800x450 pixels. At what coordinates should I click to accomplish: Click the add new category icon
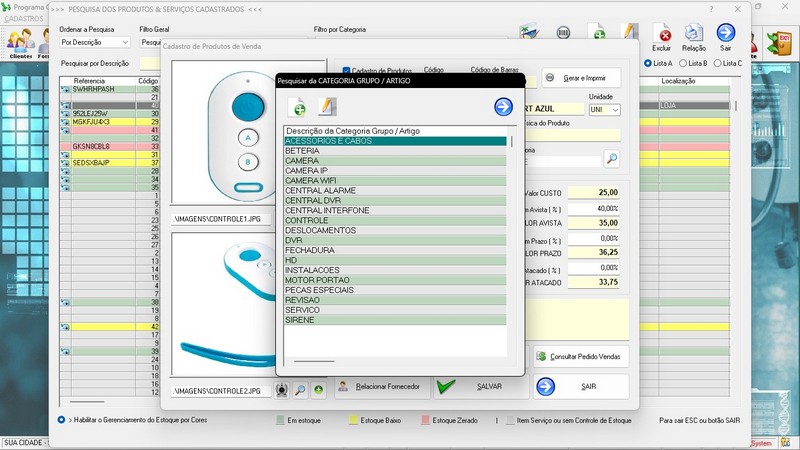click(x=297, y=107)
